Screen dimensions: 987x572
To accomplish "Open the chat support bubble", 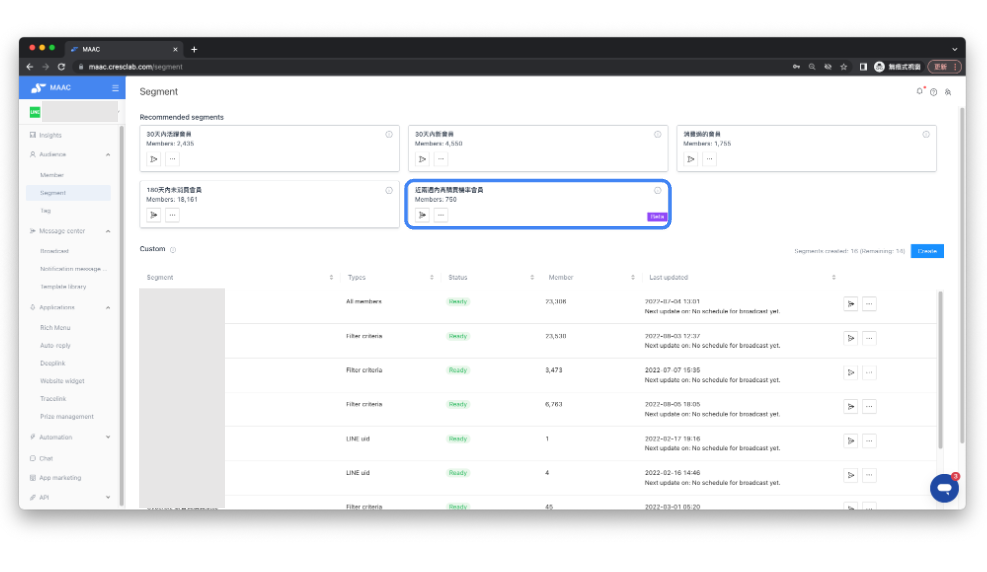I will (x=943, y=487).
